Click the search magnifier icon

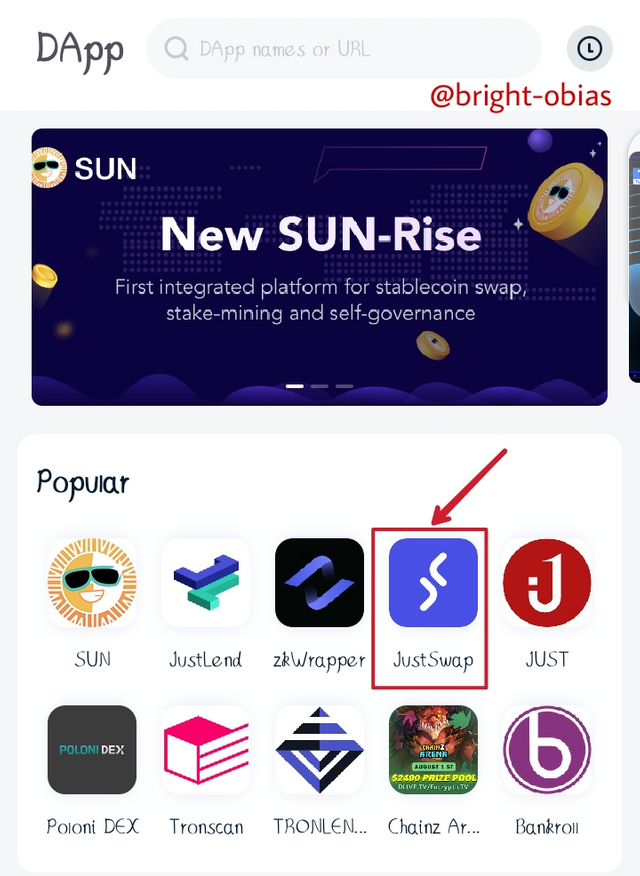[176, 49]
